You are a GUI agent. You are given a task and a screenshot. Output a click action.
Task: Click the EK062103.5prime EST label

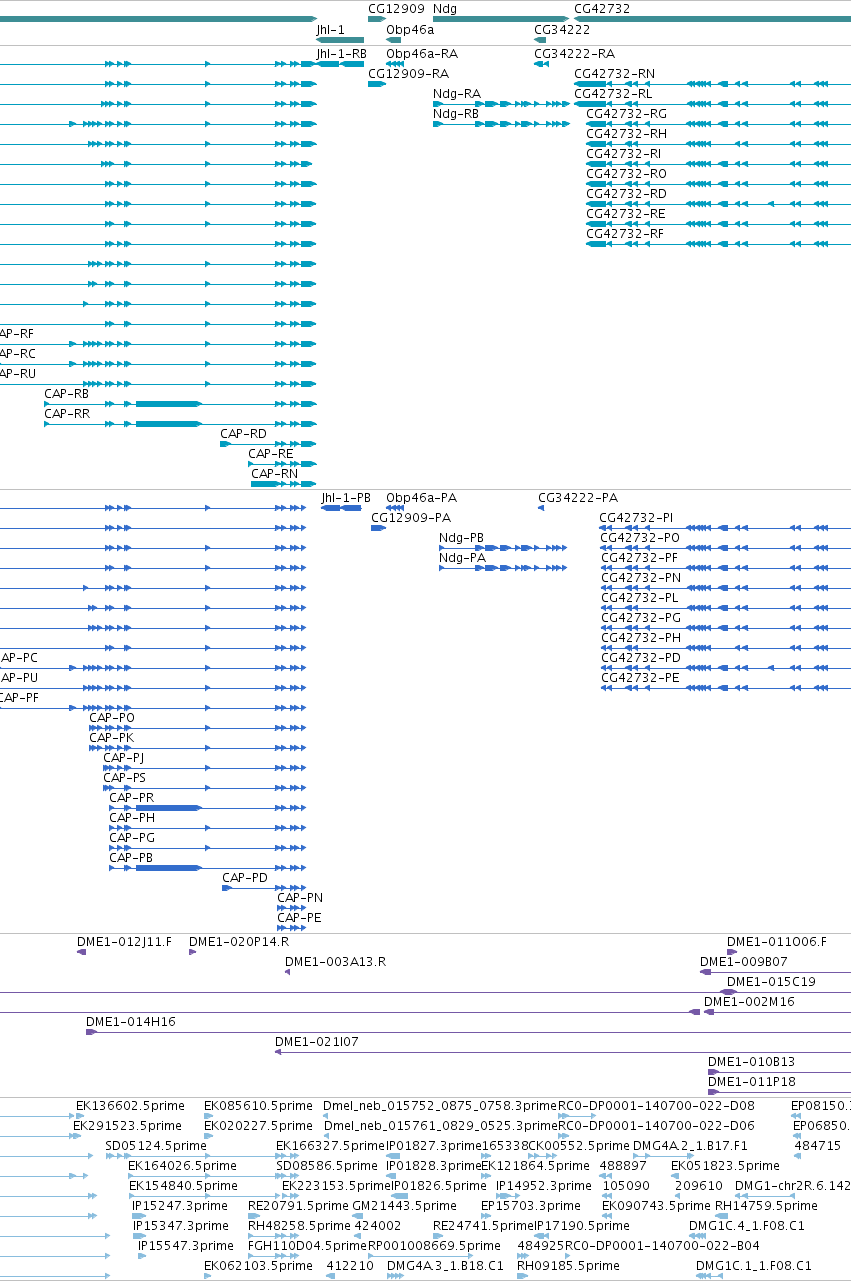(259, 1265)
